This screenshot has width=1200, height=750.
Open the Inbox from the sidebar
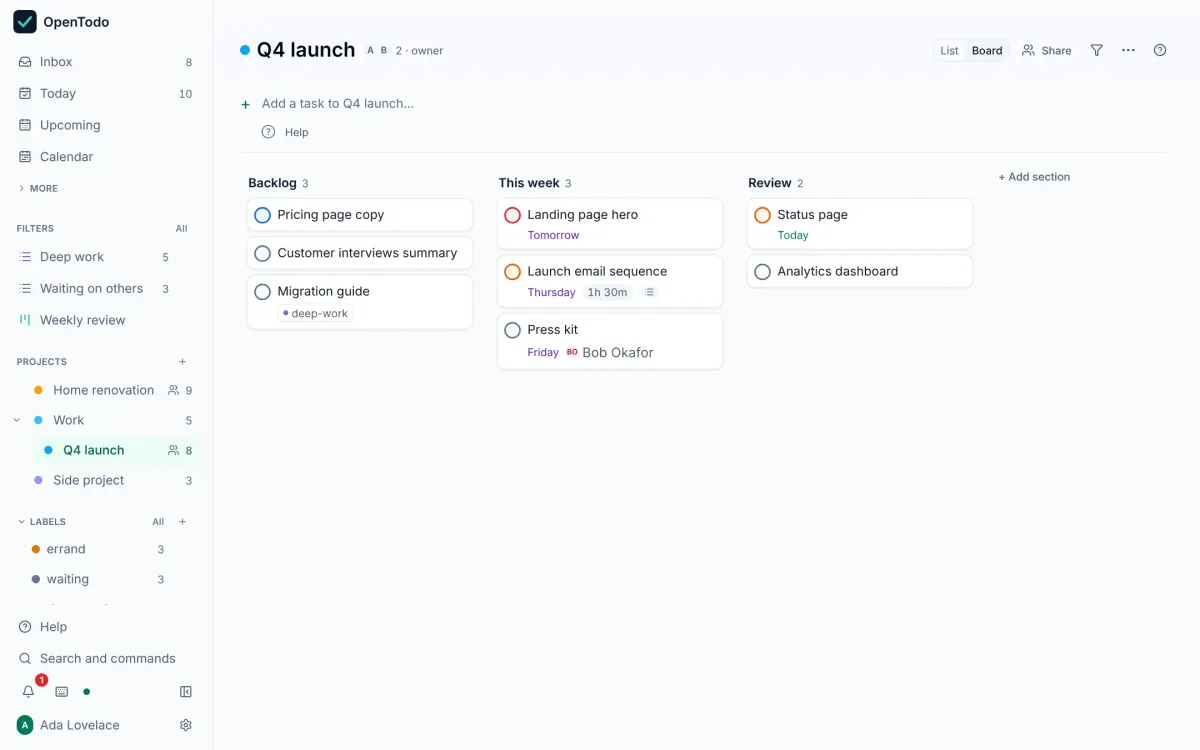[x=106, y=62]
